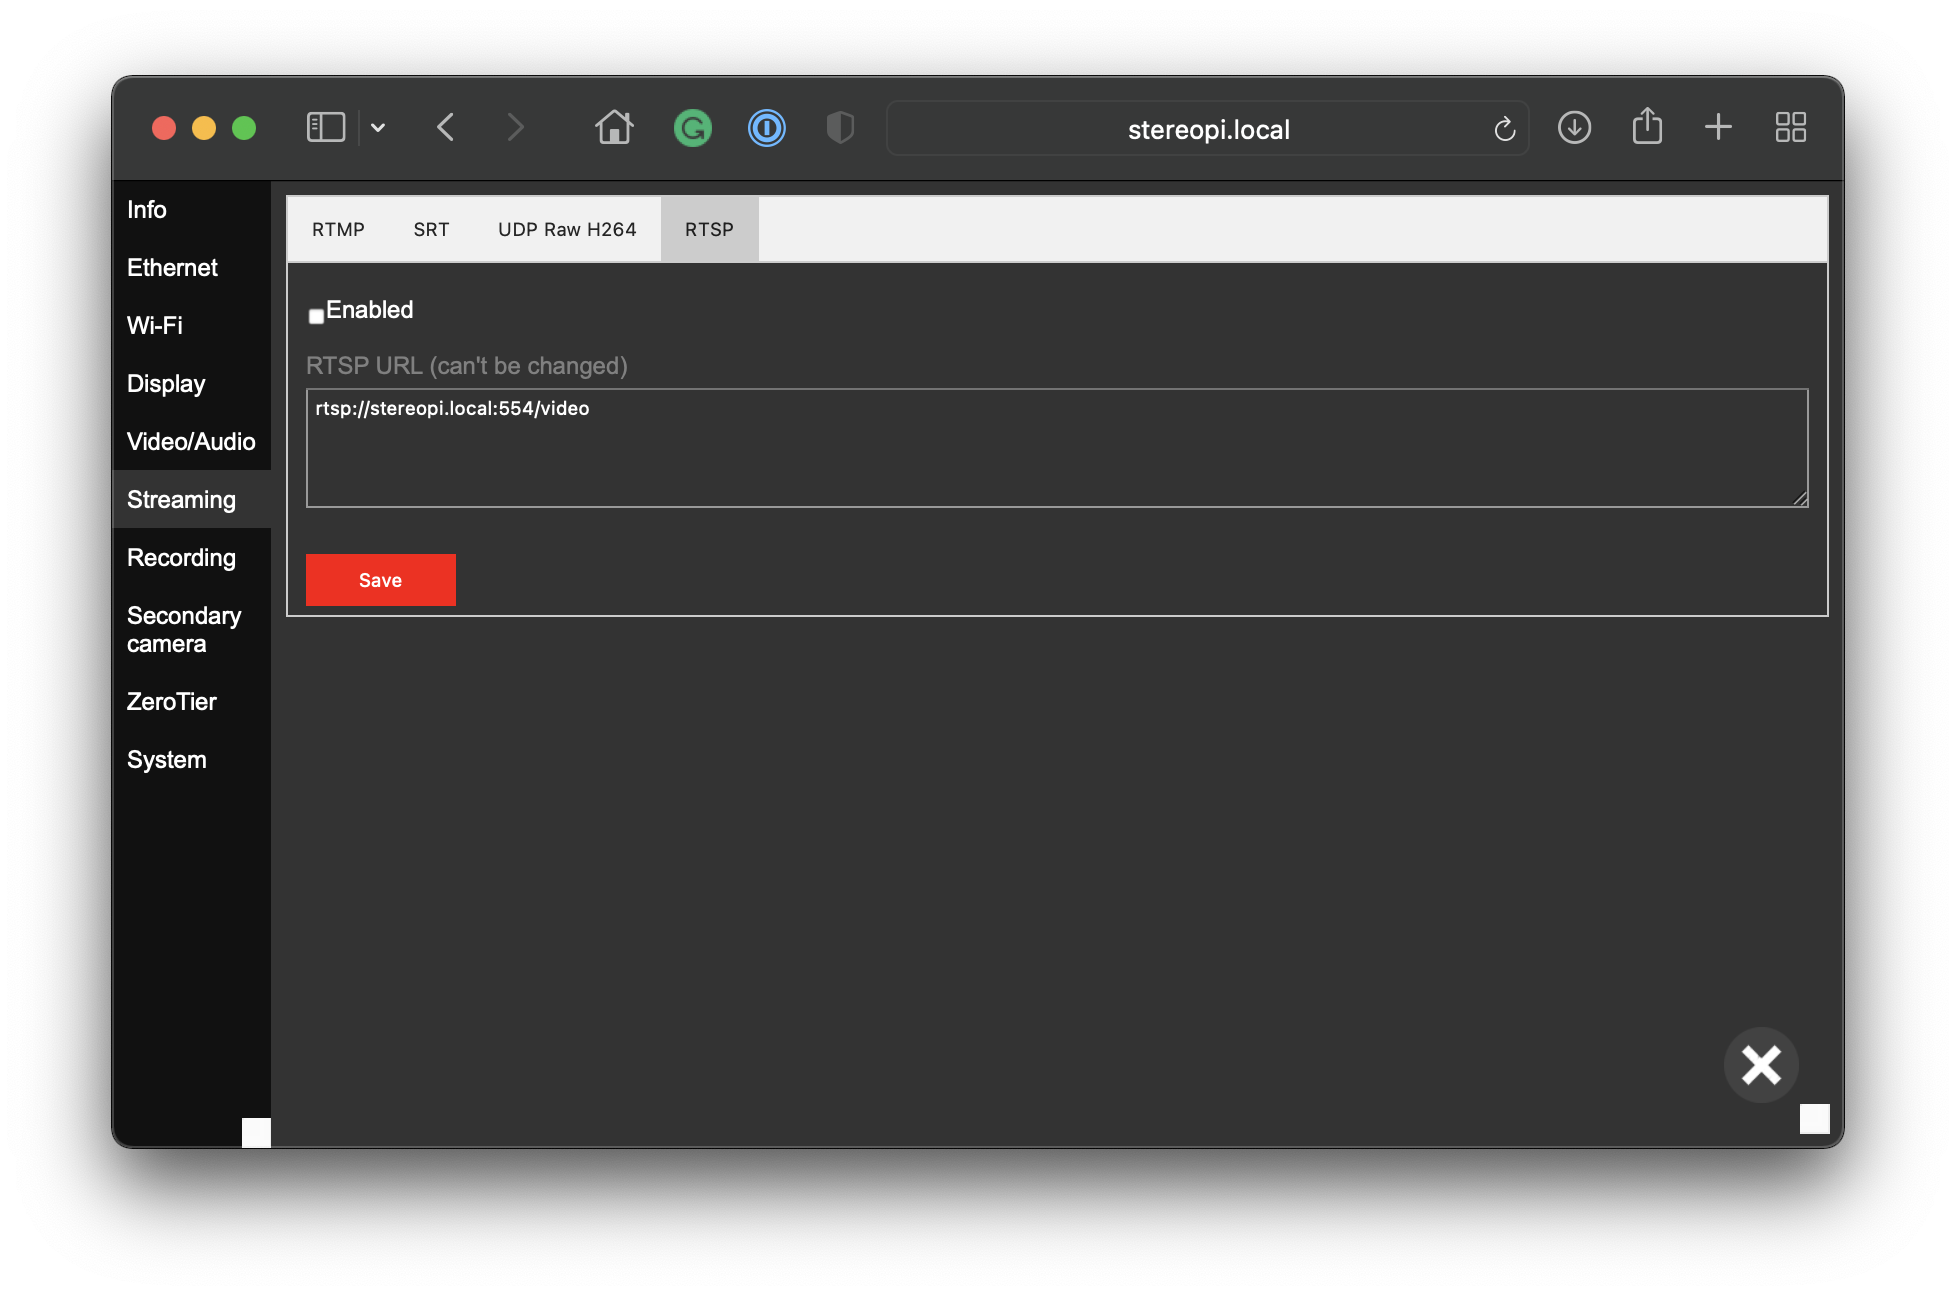This screenshot has height=1296, width=1956.
Task: Select the SRT streaming tab
Action: pyautogui.click(x=431, y=230)
